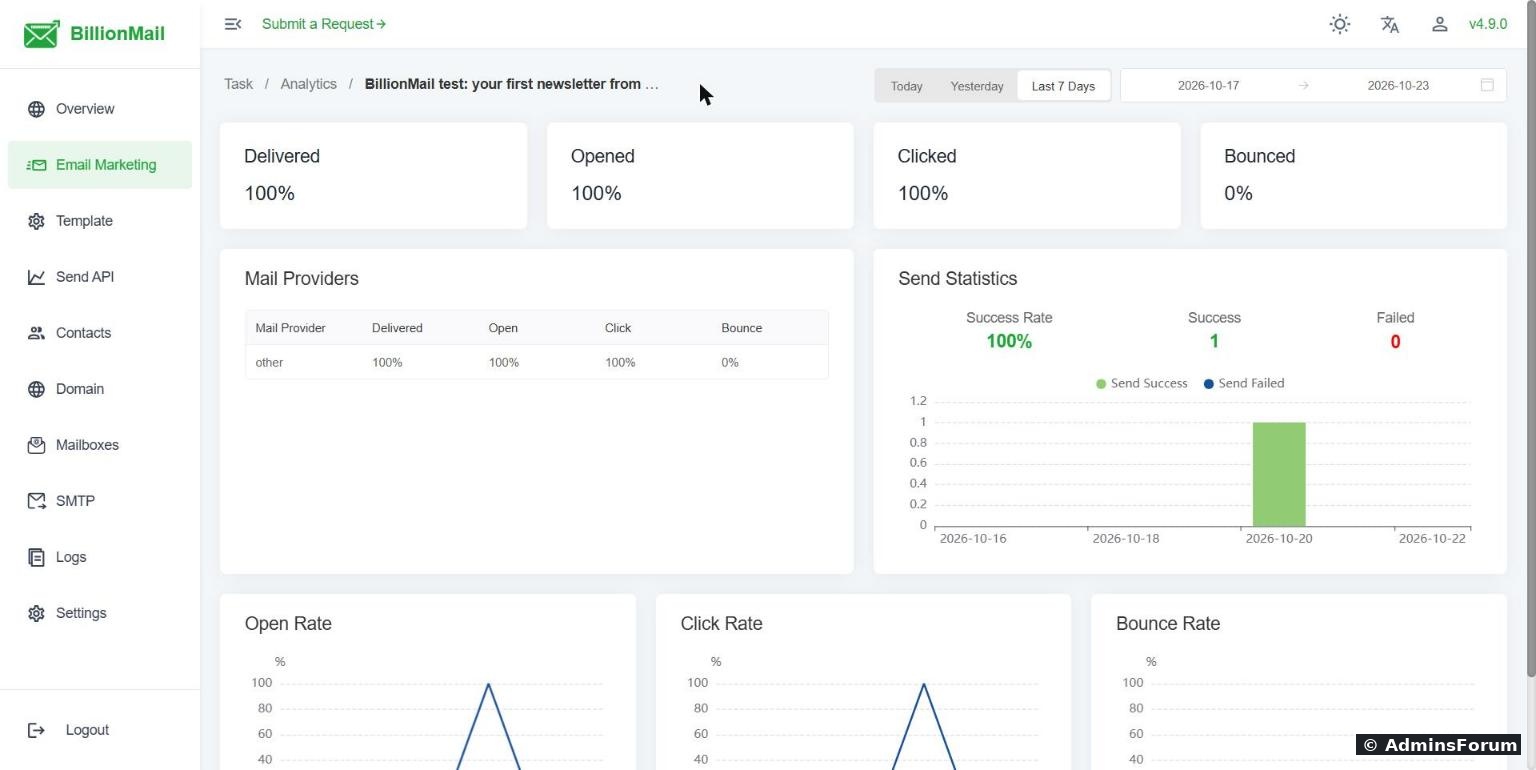Select the Today time range
Screen dimensions: 1536x770
[906, 86]
